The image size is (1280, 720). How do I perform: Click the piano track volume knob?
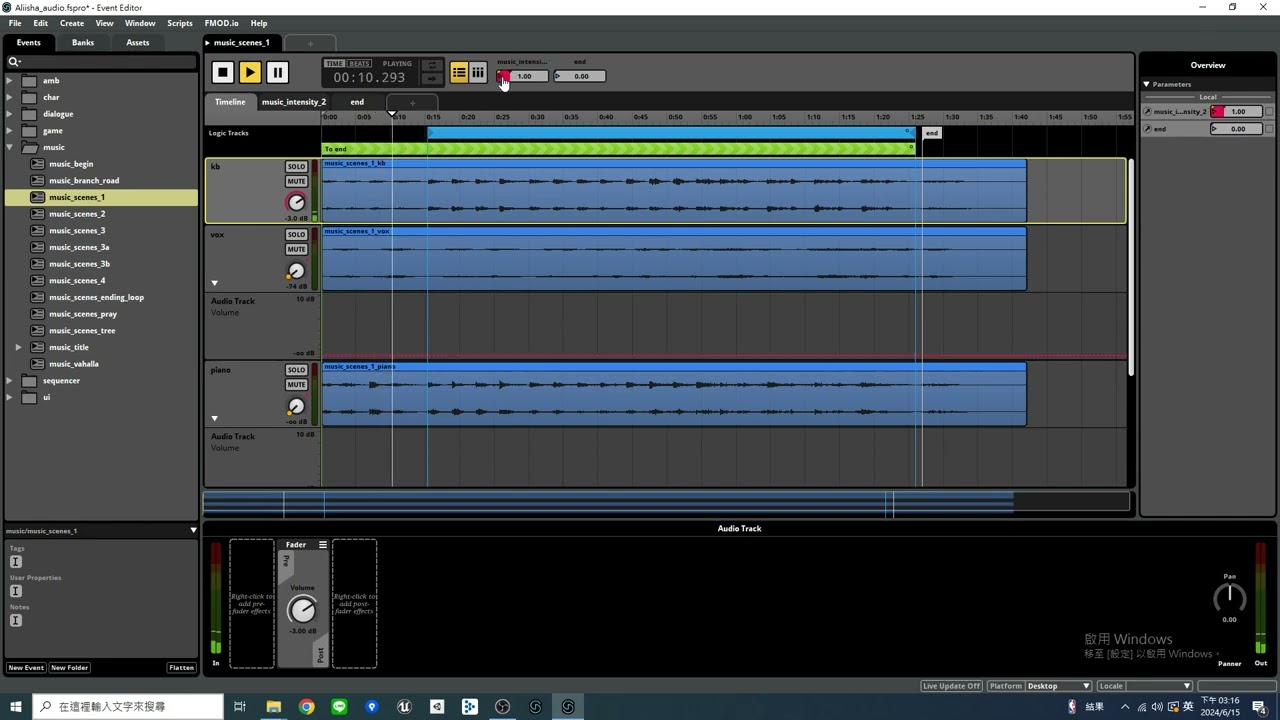pyautogui.click(x=296, y=406)
